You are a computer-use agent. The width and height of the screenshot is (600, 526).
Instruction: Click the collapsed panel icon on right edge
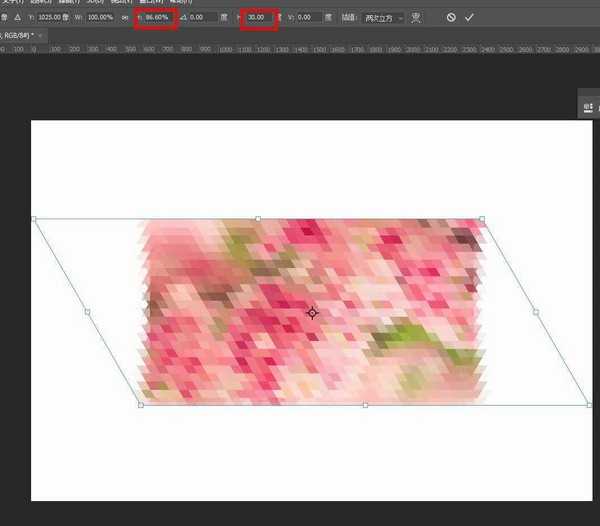(x=589, y=106)
